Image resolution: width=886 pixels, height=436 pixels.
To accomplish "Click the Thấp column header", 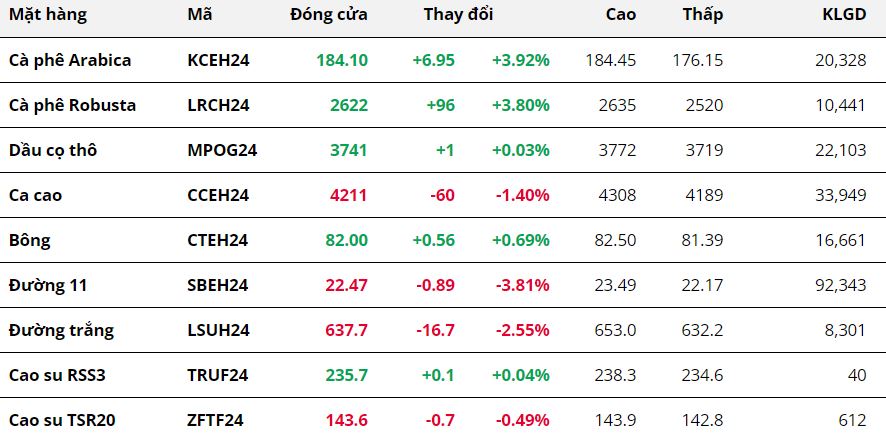I will coord(703,15).
